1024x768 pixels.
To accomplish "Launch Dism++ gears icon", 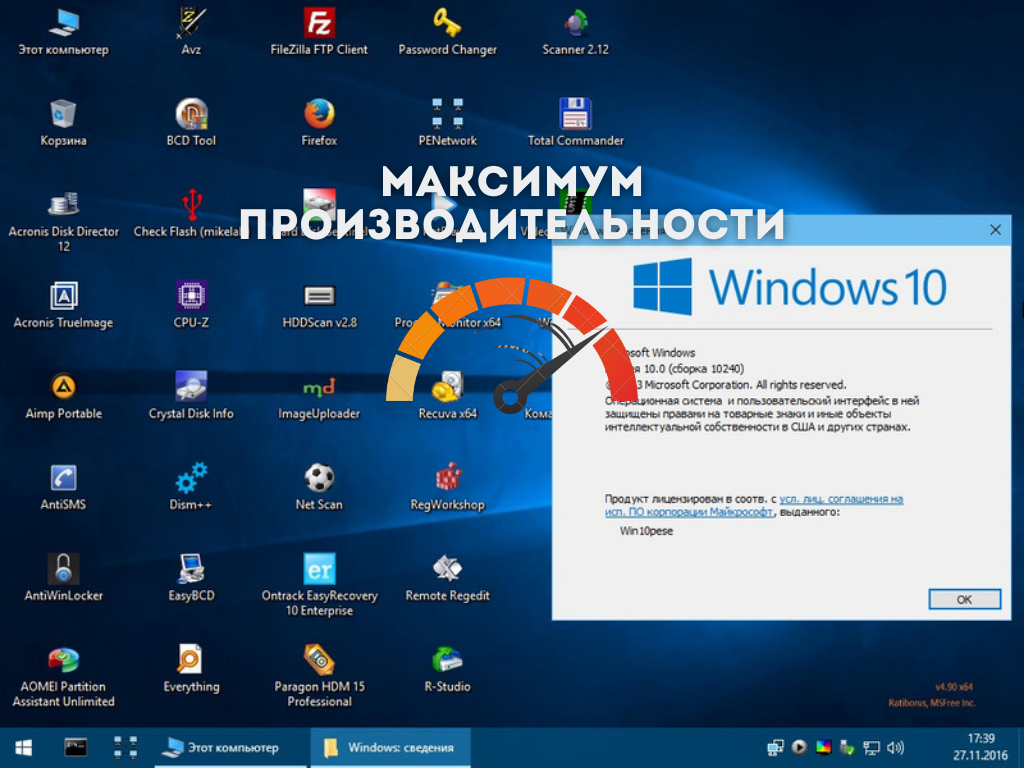I will 191,487.
